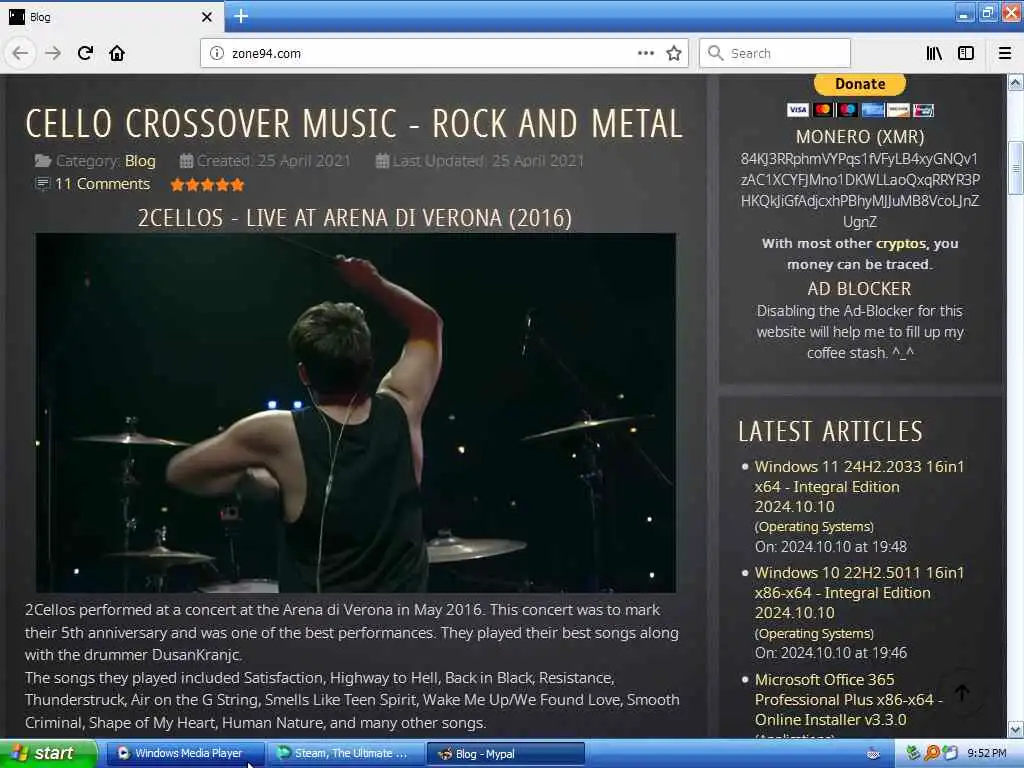Click the Ad Blocker heading in sidebar
Viewport: 1024px width, 768px height.
point(859,289)
